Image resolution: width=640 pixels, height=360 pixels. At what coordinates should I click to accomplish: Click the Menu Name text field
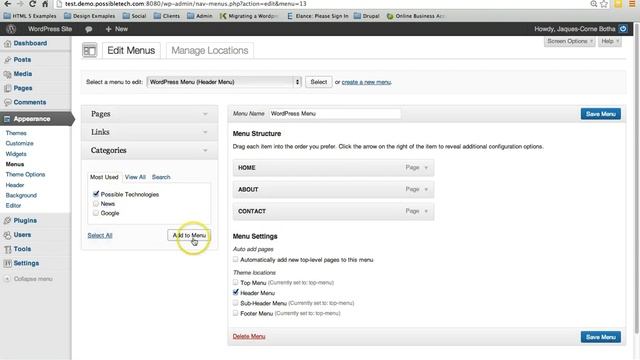(x=335, y=113)
